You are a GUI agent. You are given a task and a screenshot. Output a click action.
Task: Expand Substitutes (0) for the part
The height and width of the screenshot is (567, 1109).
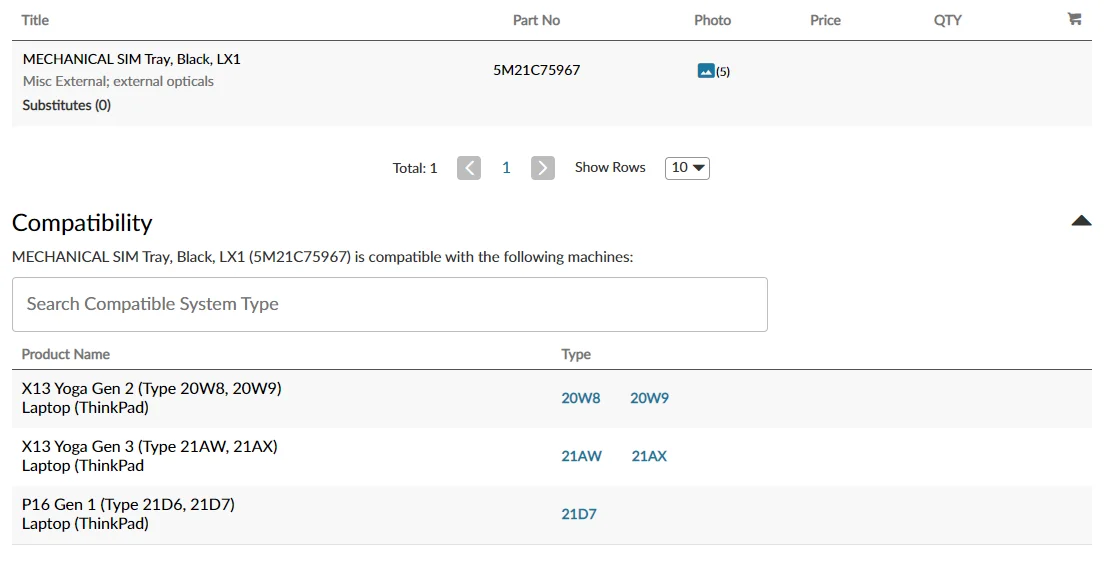coord(67,105)
